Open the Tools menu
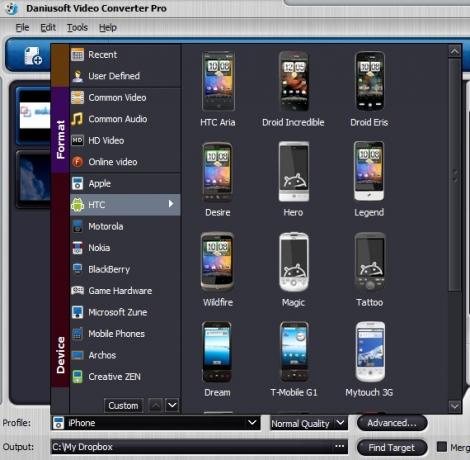Image resolution: width=470 pixels, height=460 pixels. point(77,27)
